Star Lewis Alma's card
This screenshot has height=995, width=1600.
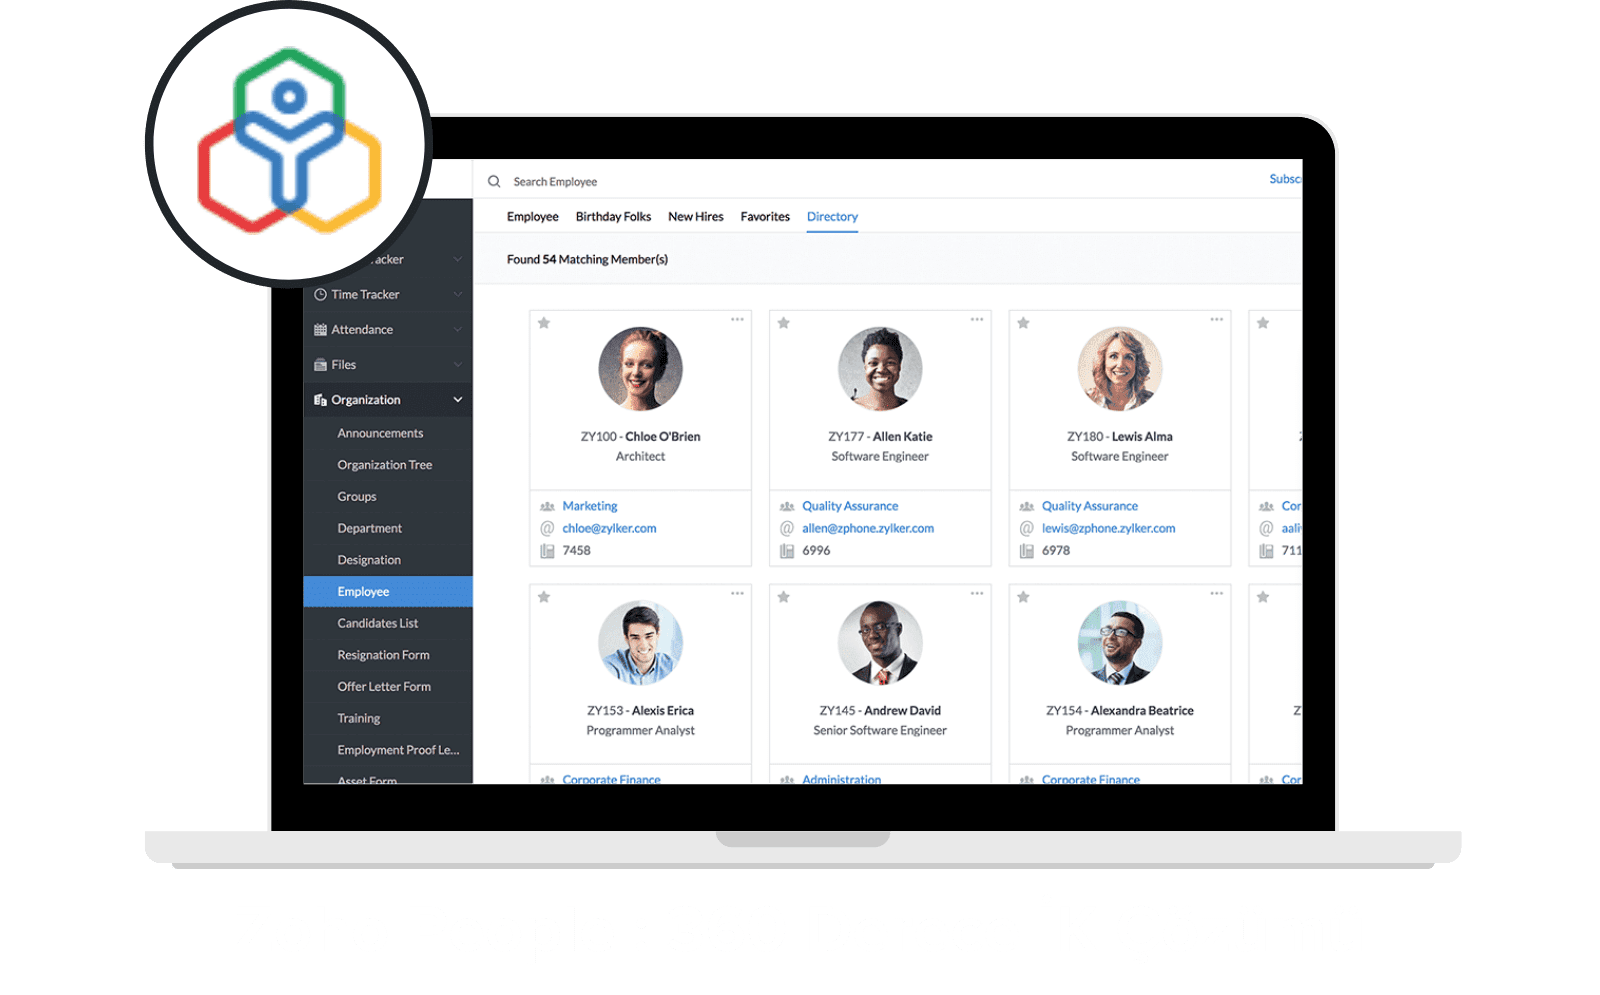(1023, 323)
